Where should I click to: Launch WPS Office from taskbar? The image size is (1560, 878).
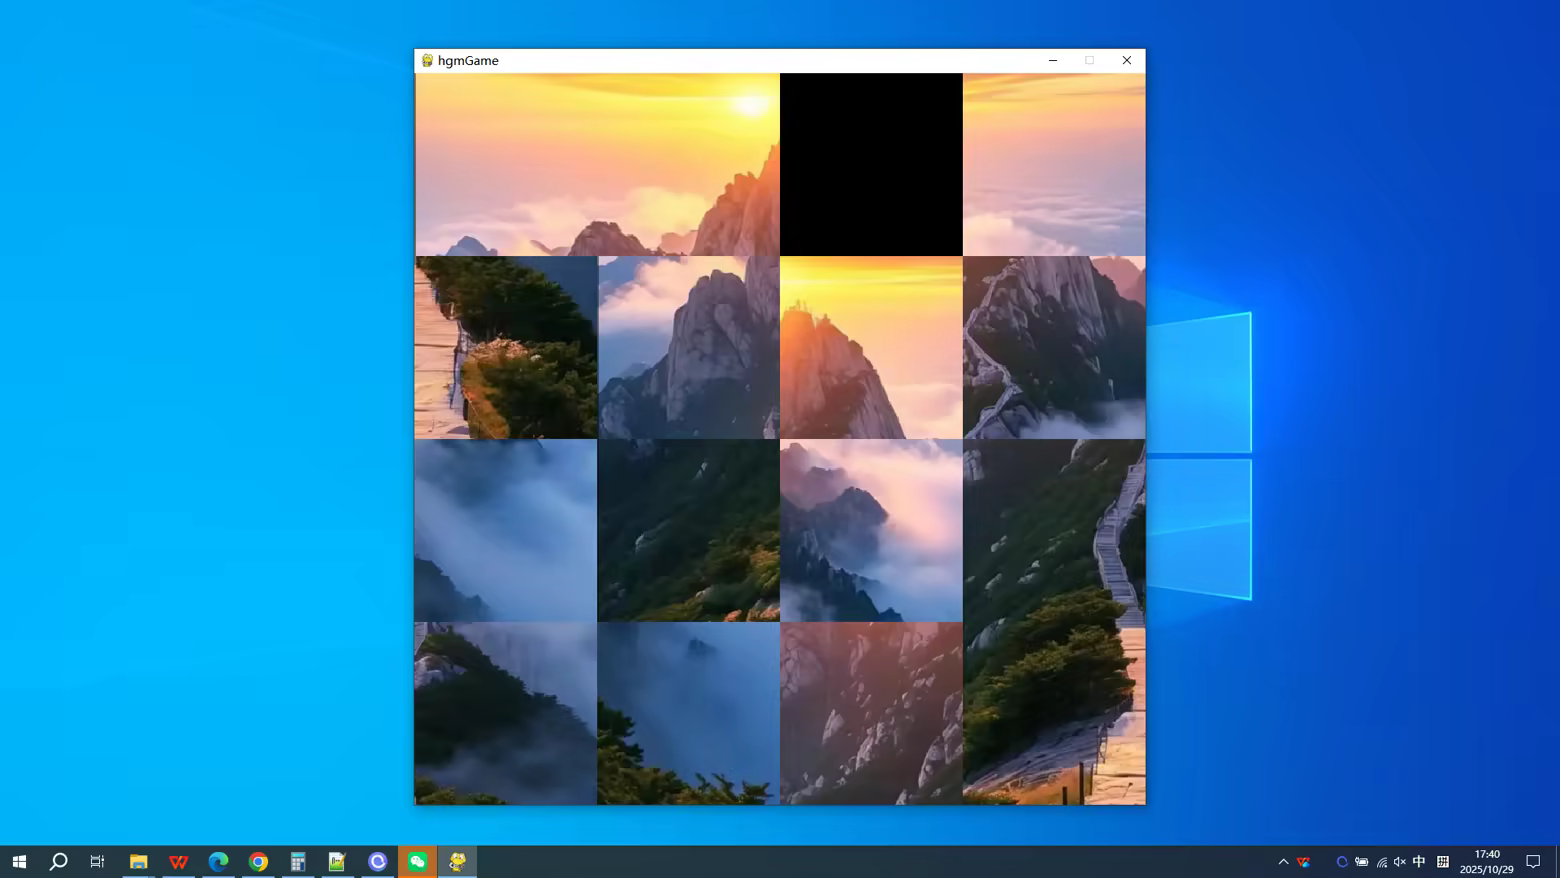[x=178, y=861]
